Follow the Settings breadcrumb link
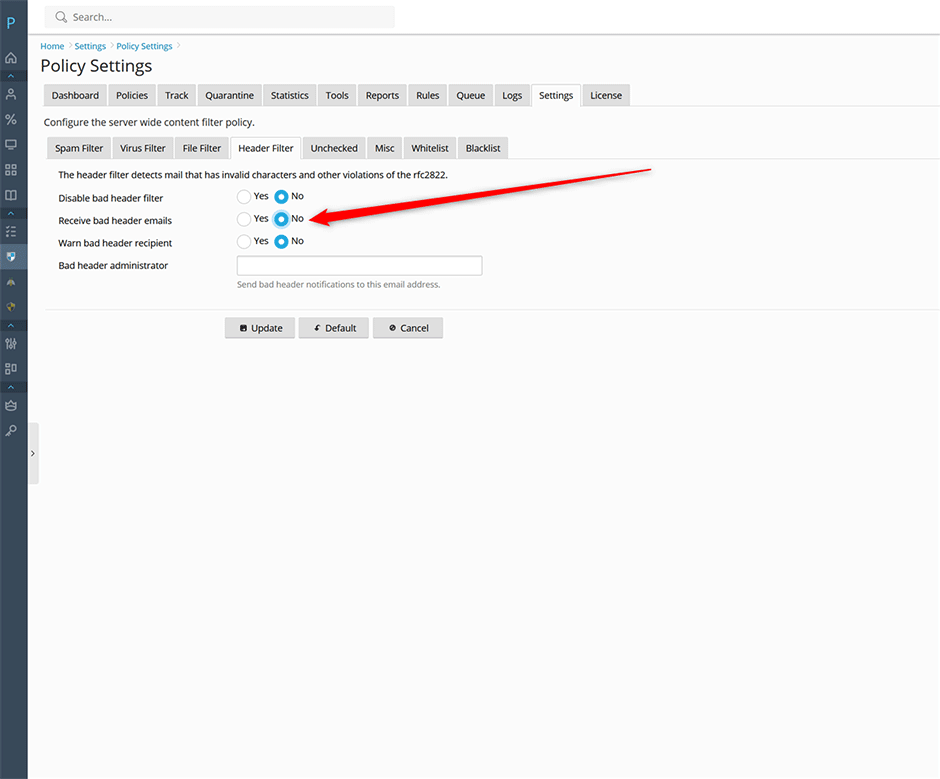The height and width of the screenshot is (779, 940). coord(90,46)
